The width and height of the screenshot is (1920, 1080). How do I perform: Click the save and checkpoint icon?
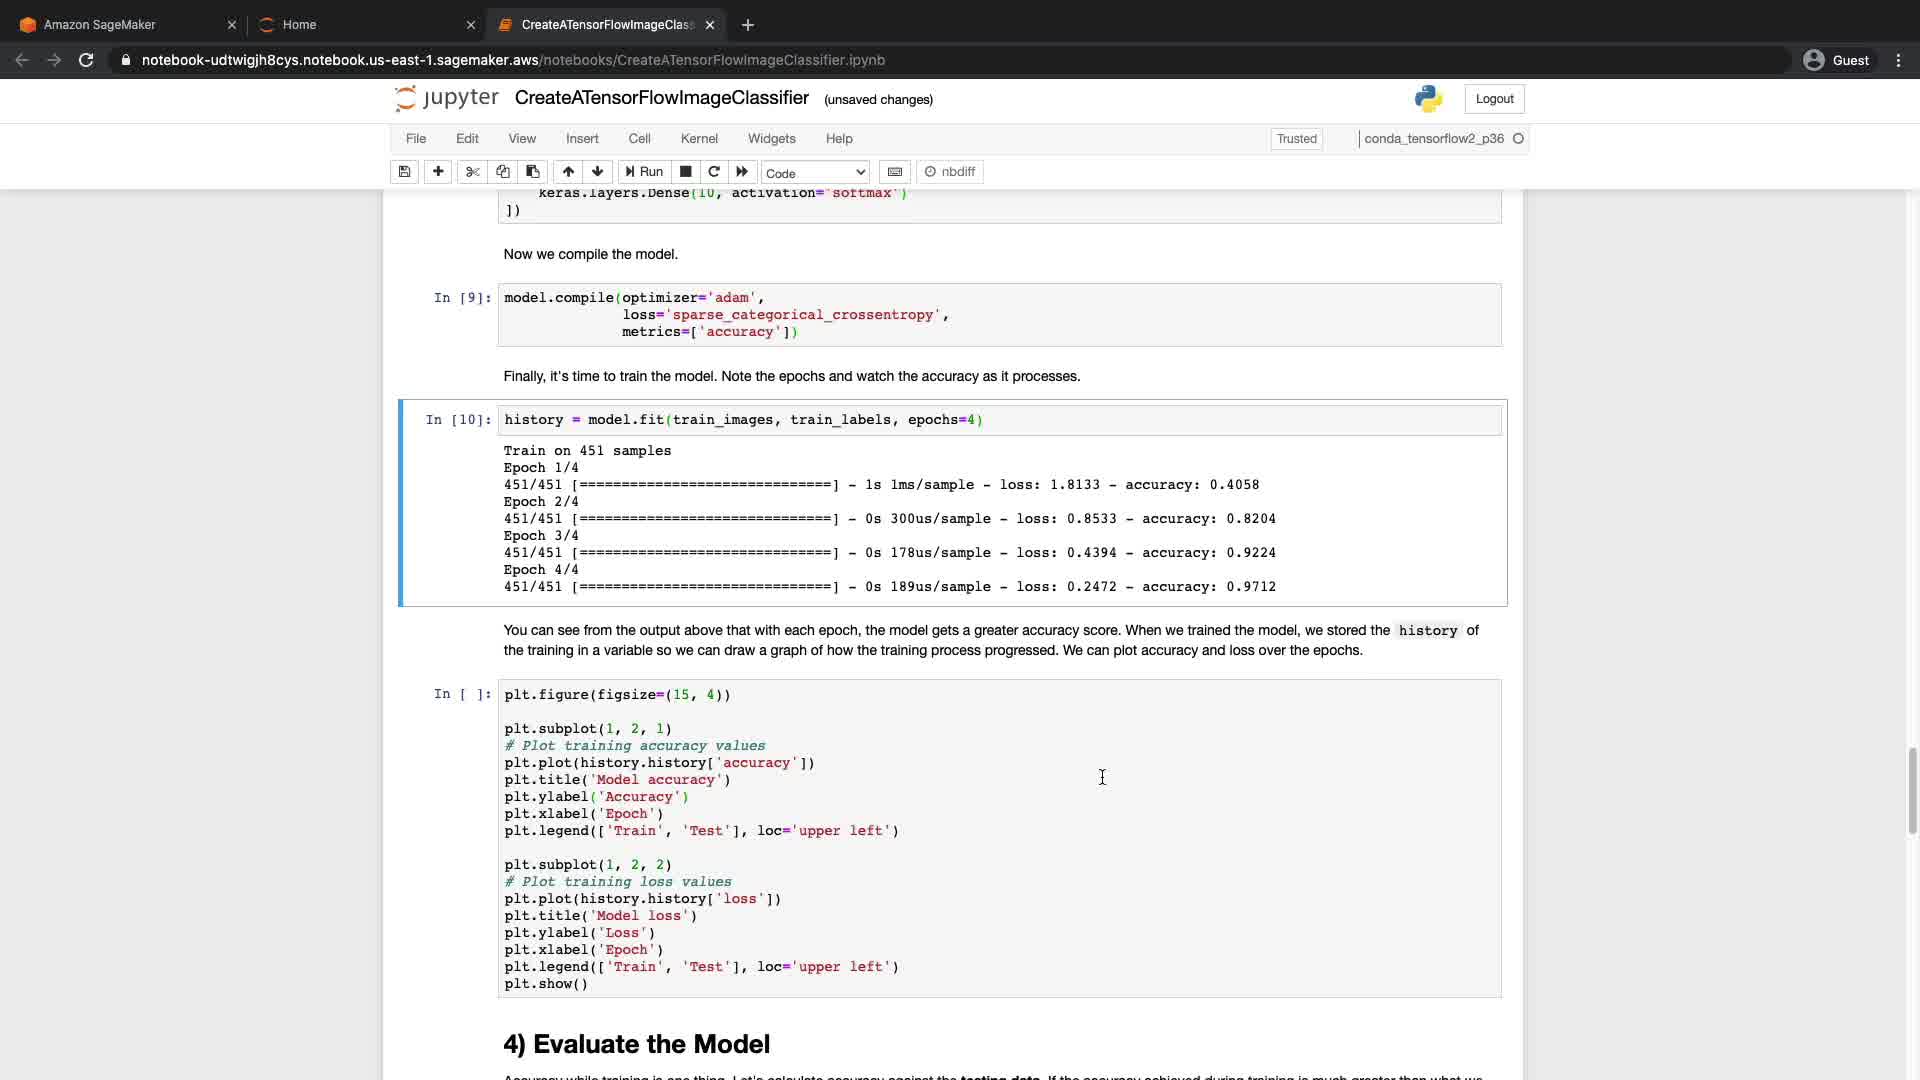404,172
